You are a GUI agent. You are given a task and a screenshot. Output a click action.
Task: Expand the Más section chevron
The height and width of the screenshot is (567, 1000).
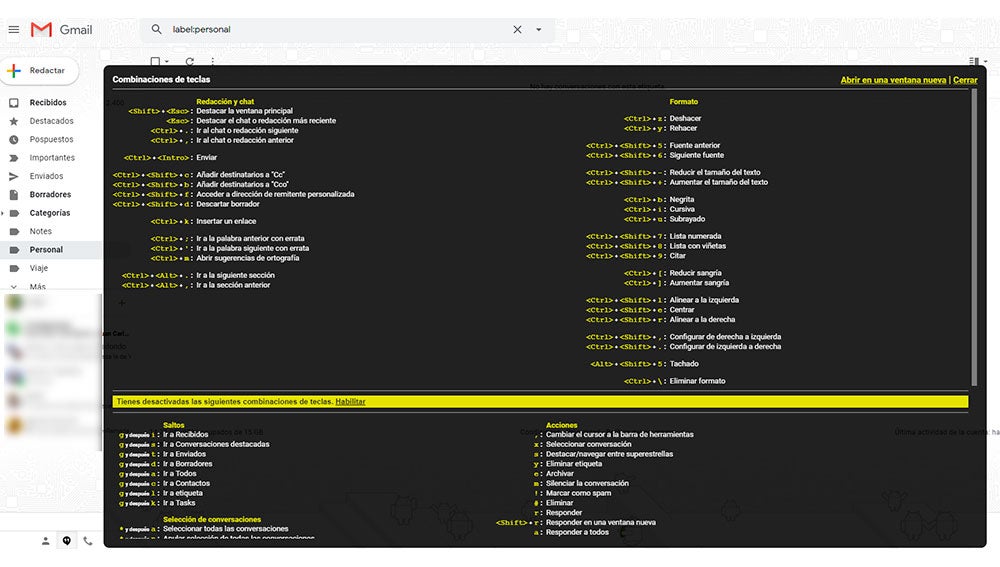pyautogui.click(x=14, y=287)
